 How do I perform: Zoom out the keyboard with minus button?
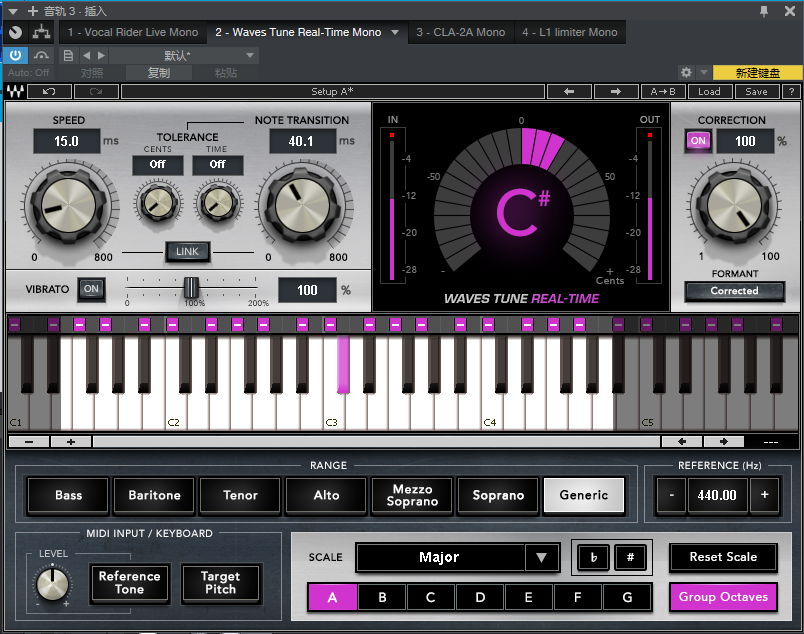[x=29, y=442]
